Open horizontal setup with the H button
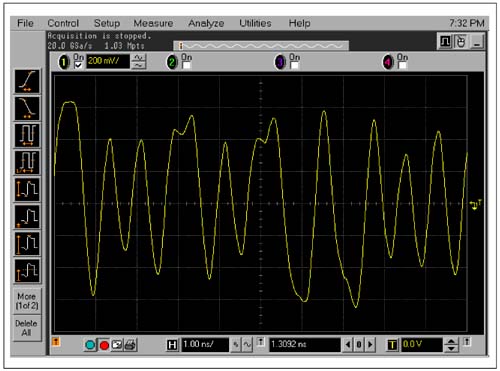This screenshot has width=500, height=371. point(172,345)
